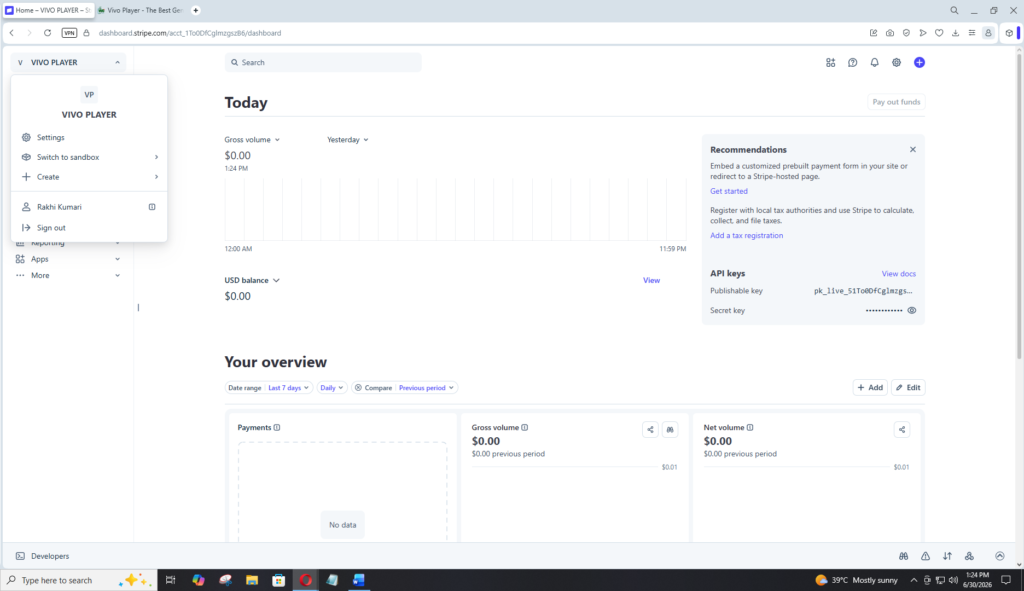Sign out of the account
The width and height of the screenshot is (1024, 591).
(89, 228)
